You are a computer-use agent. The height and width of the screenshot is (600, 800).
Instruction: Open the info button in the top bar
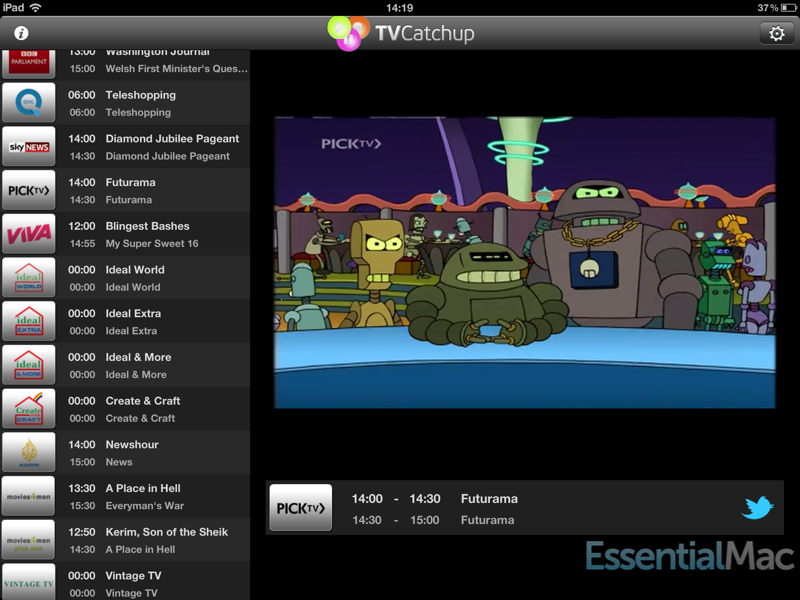coord(20,33)
